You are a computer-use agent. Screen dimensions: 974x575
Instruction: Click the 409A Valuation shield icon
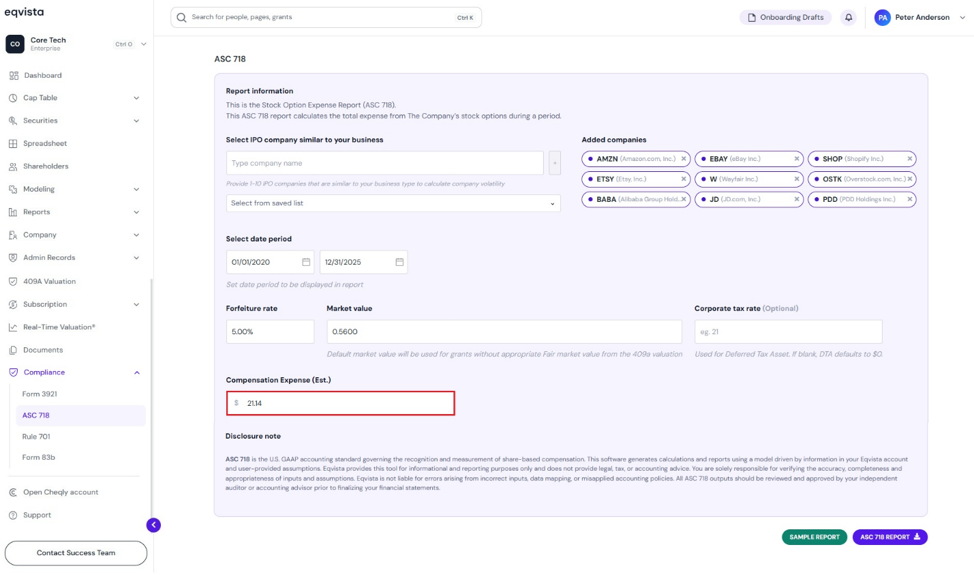coord(13,281)
